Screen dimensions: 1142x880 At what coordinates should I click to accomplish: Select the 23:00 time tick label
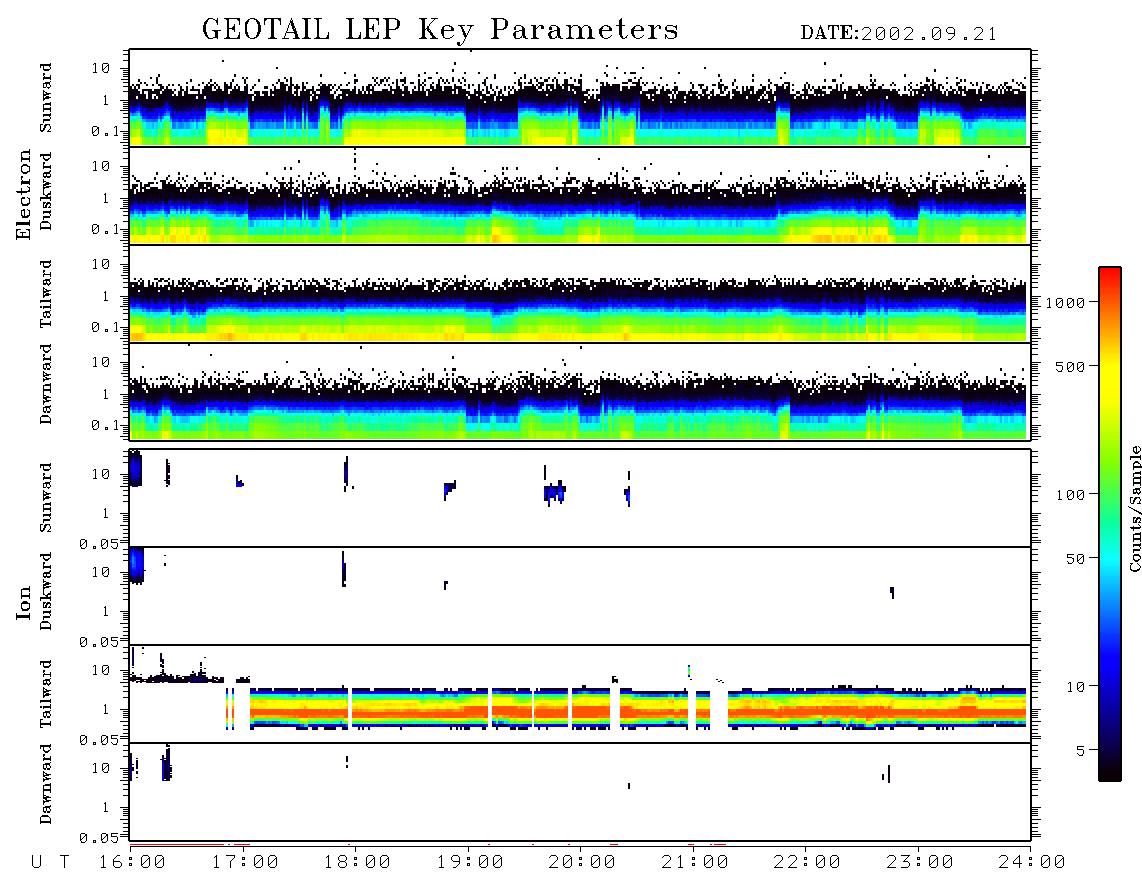point(920,863)
